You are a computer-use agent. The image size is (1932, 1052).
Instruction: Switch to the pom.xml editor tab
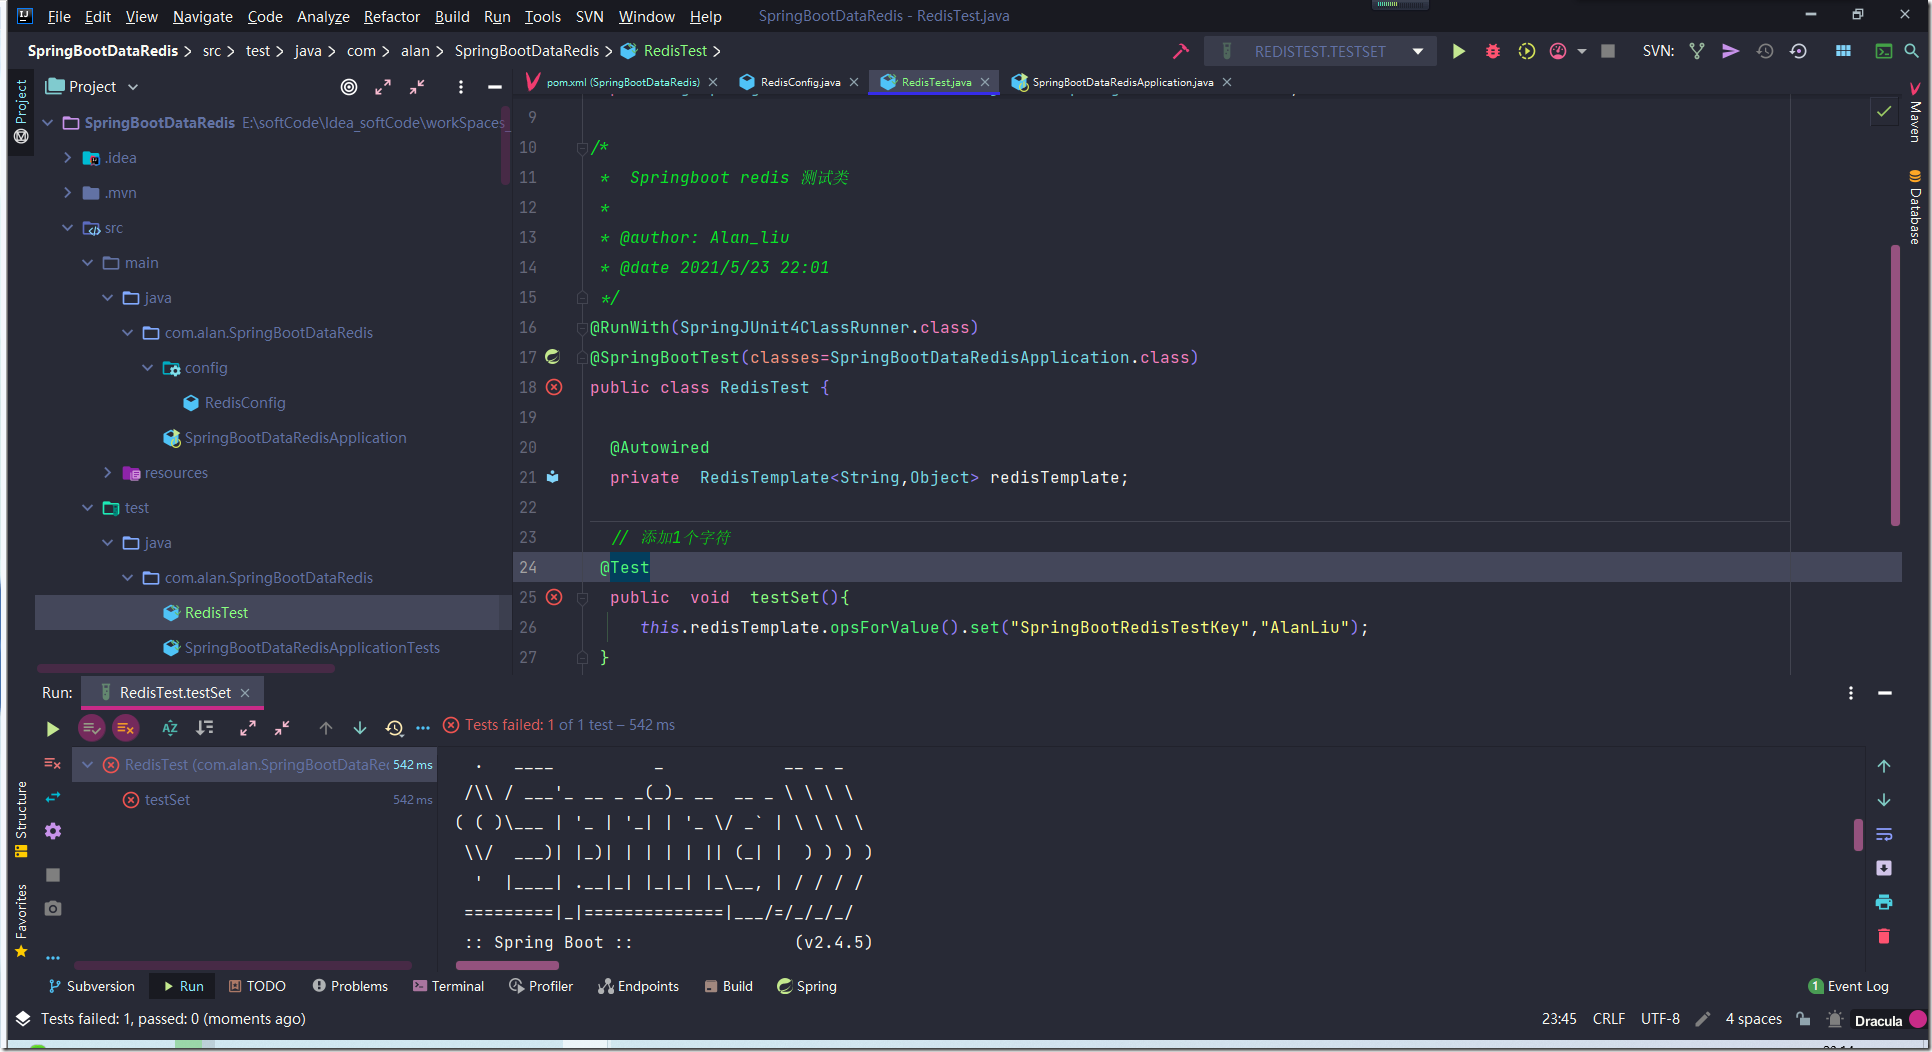pos(622,82)
